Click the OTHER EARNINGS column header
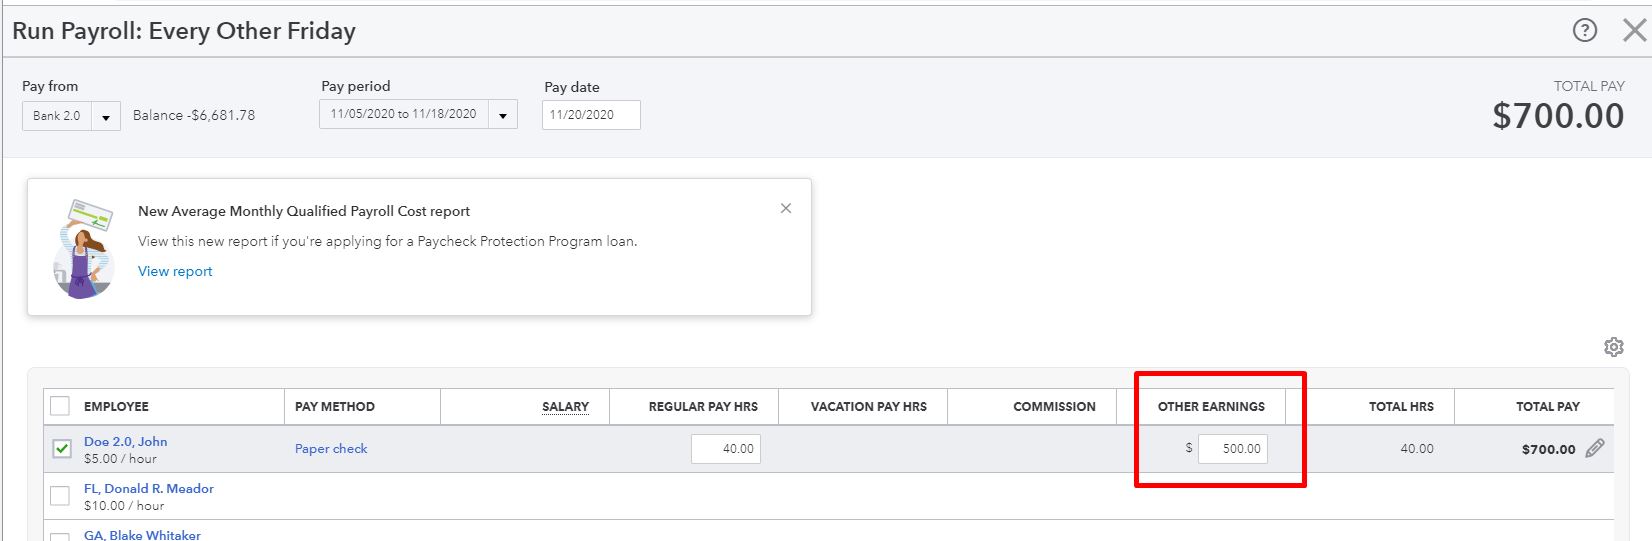Viewport: 1652px width, 541px height. (1211, 406)
